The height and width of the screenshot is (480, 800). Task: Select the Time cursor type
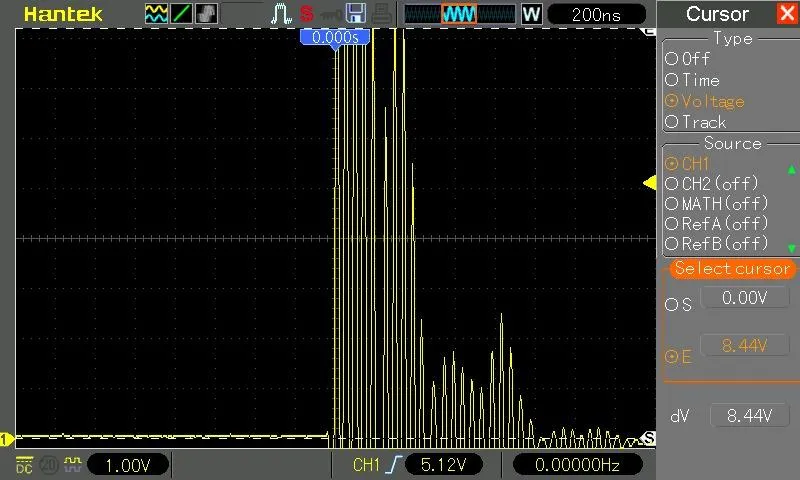coord(692,80)
